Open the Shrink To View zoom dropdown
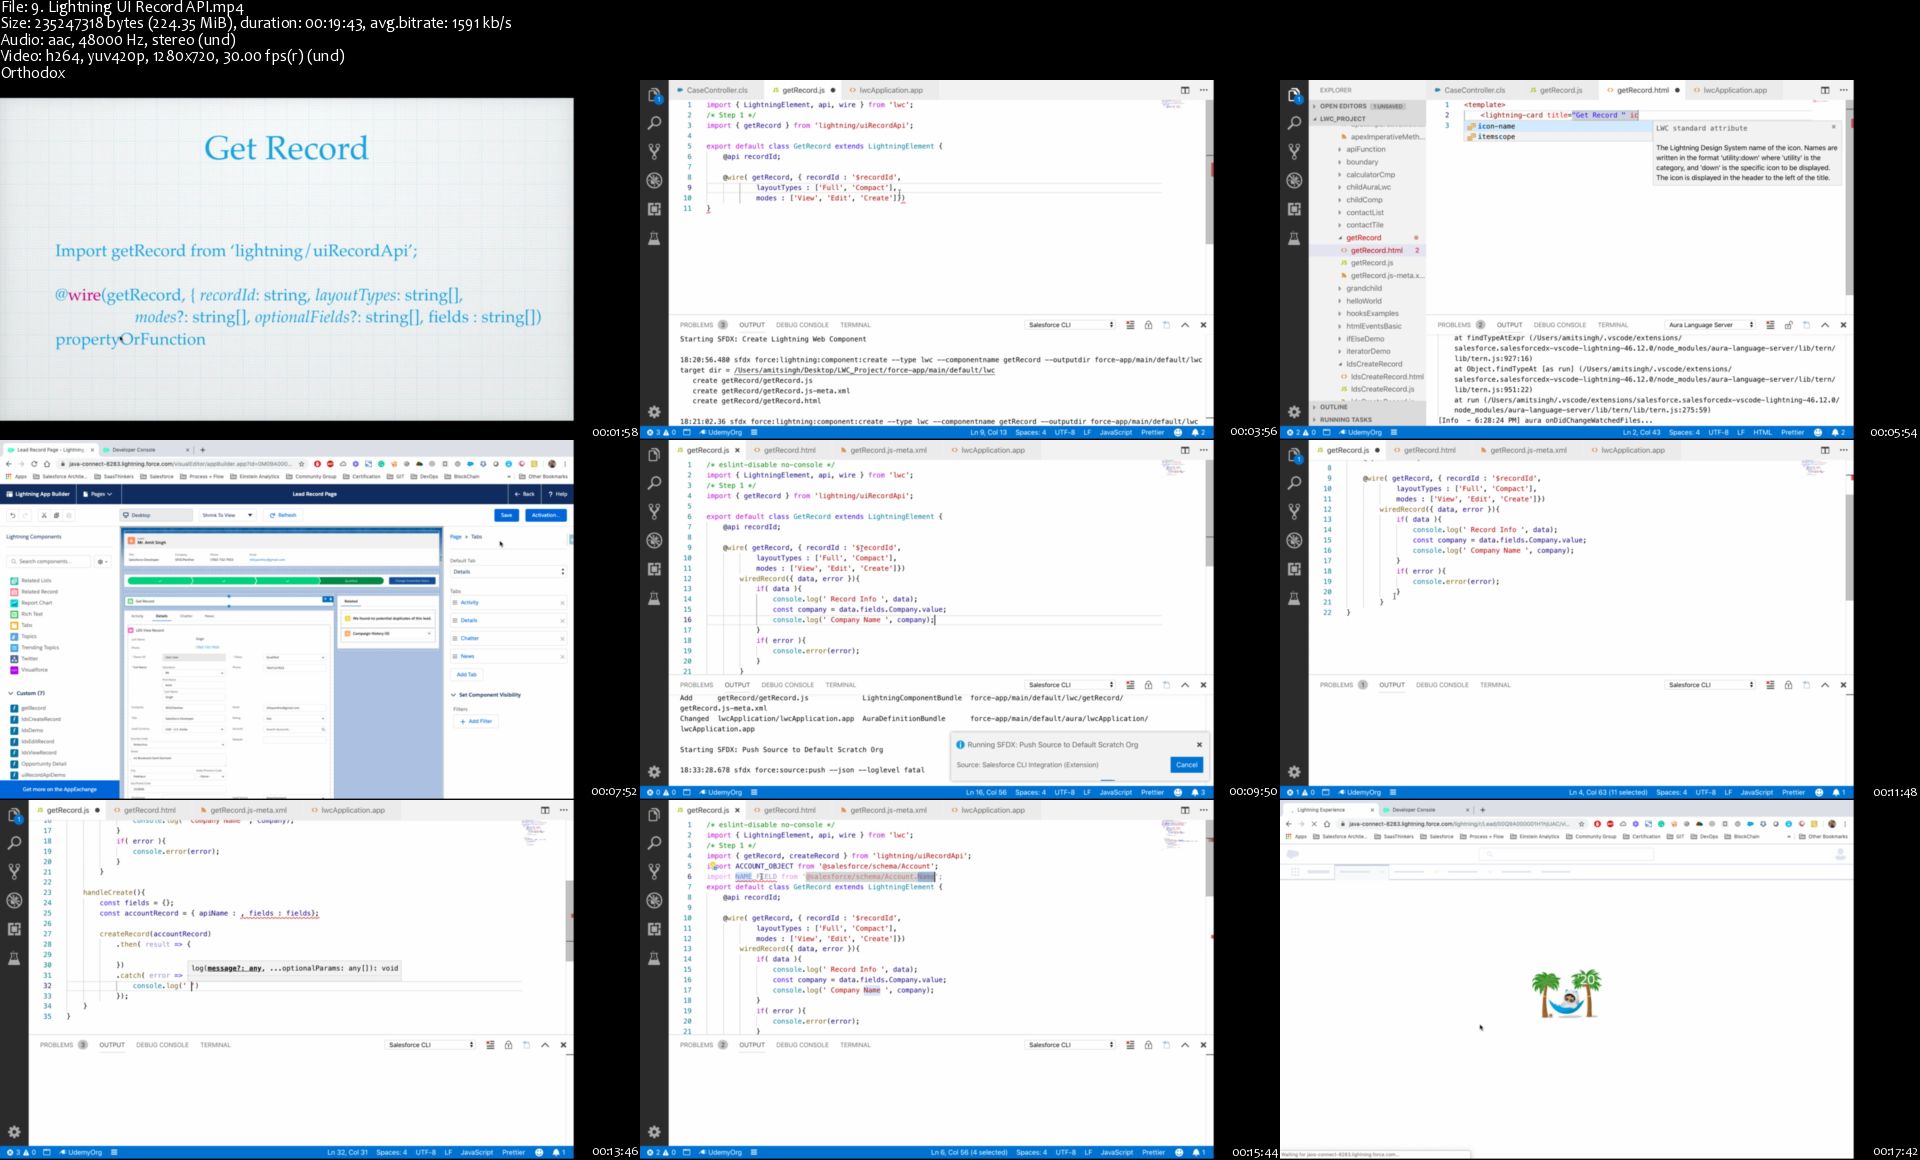The width and height of the screenshot is (1920, 1160). (x=227, y=515)
